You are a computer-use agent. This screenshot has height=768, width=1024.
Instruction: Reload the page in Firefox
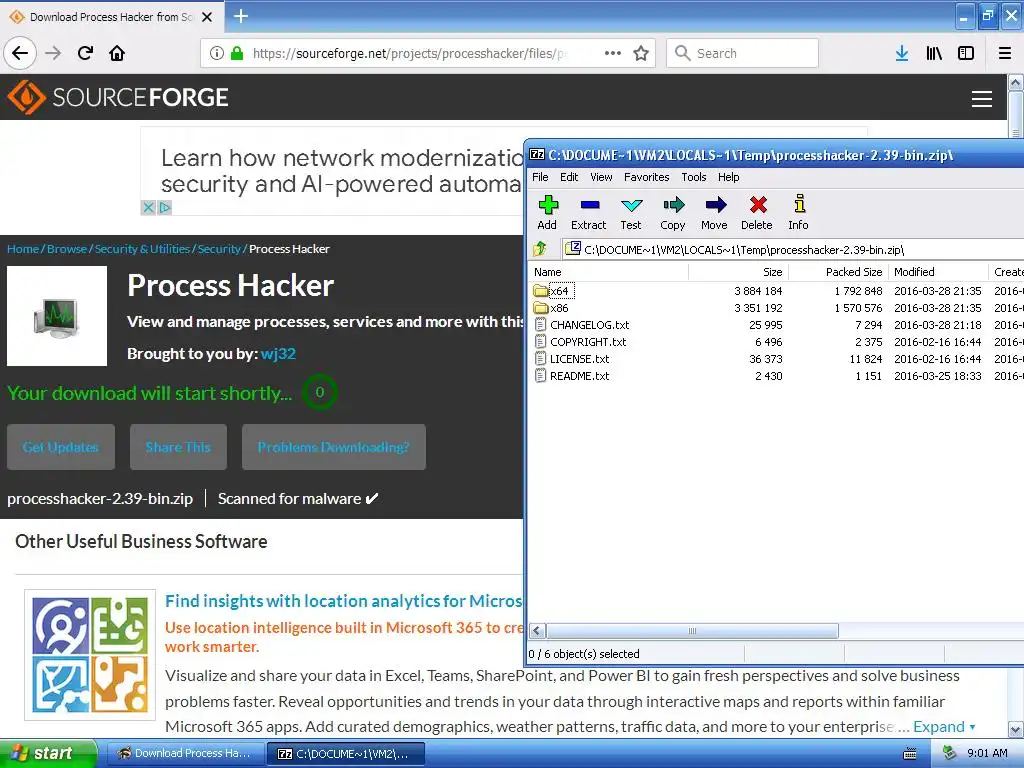click(x=85, y=53)
